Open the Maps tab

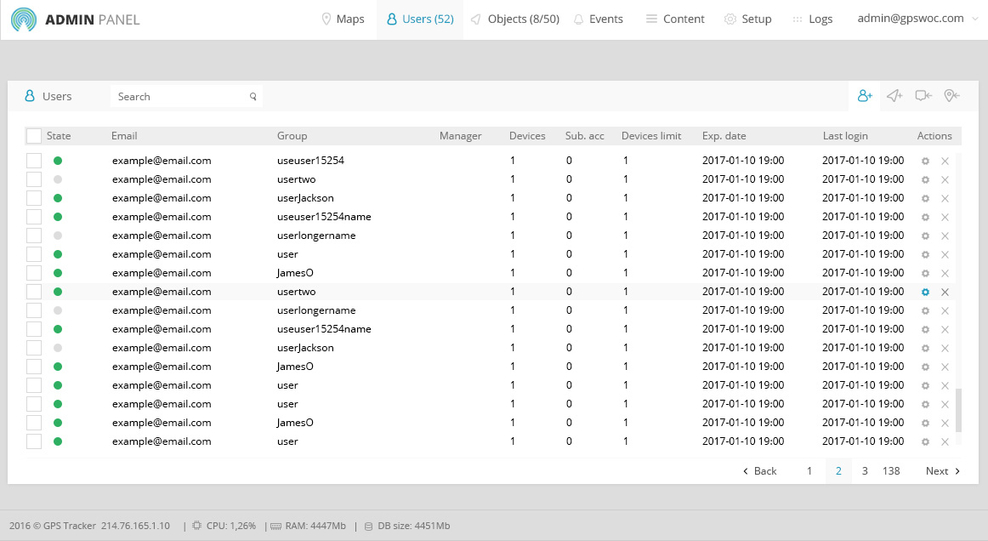(x=343, y=20)
